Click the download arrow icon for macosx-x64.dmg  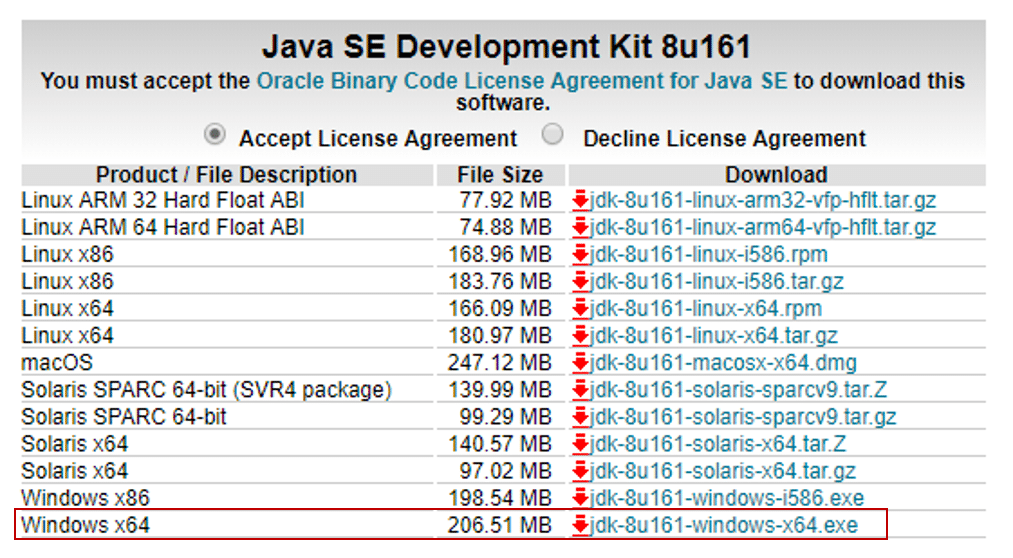point(580,364)
